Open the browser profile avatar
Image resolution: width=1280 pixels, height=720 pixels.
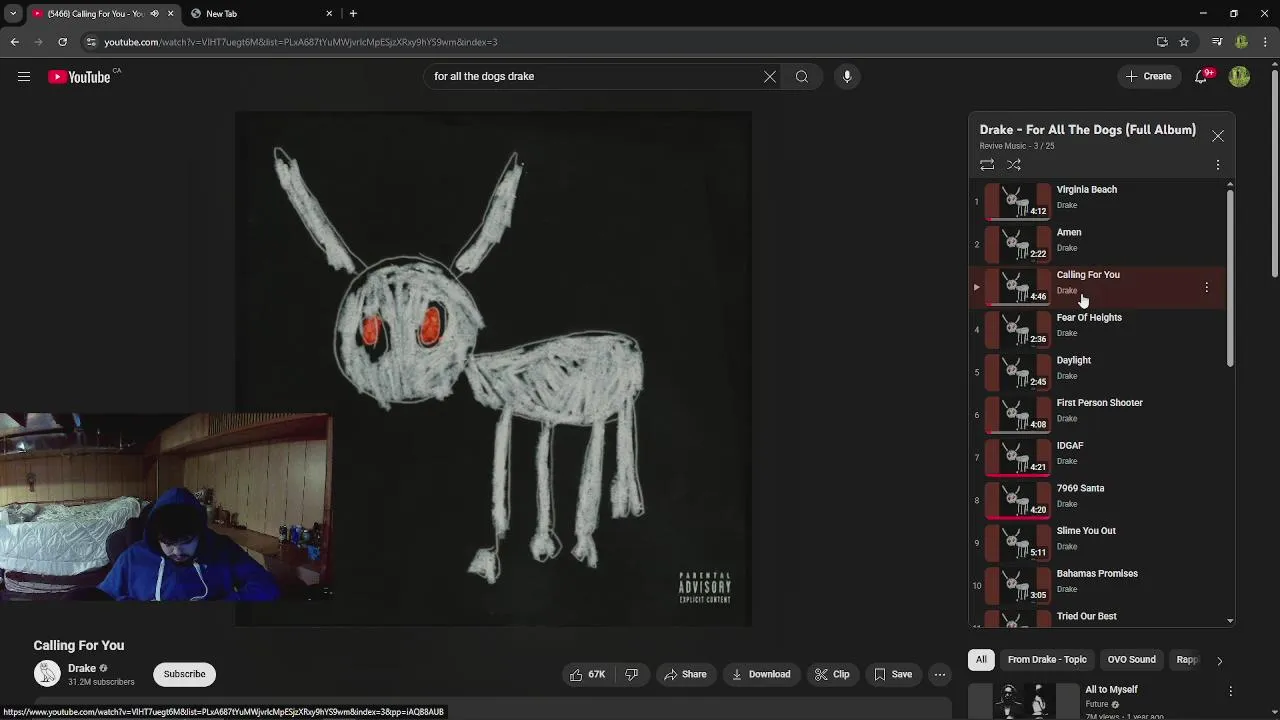[x=1241, y=42]
